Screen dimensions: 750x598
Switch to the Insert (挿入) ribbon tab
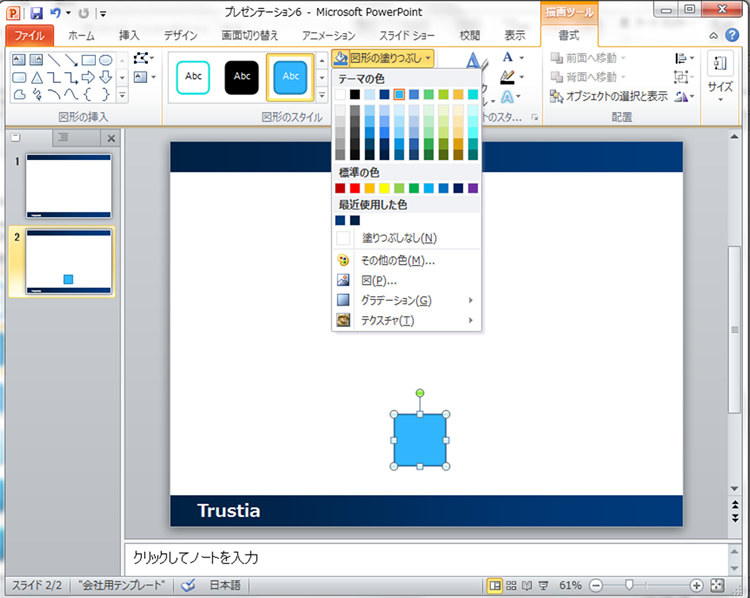[x=129, y=35]
